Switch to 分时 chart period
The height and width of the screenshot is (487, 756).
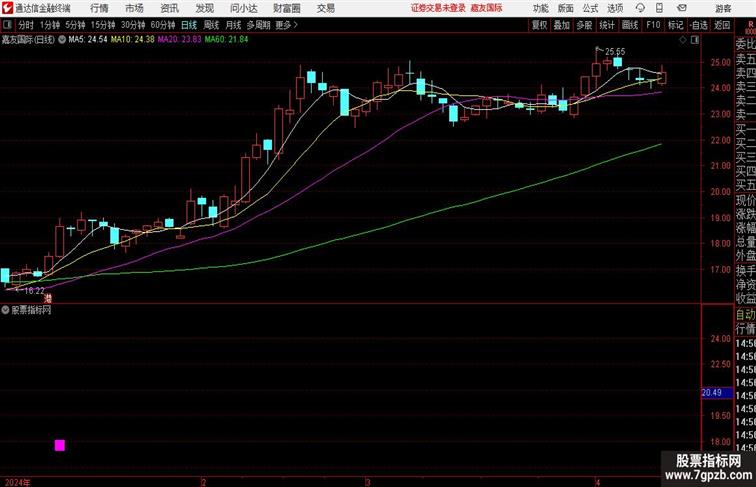point(26,25)
